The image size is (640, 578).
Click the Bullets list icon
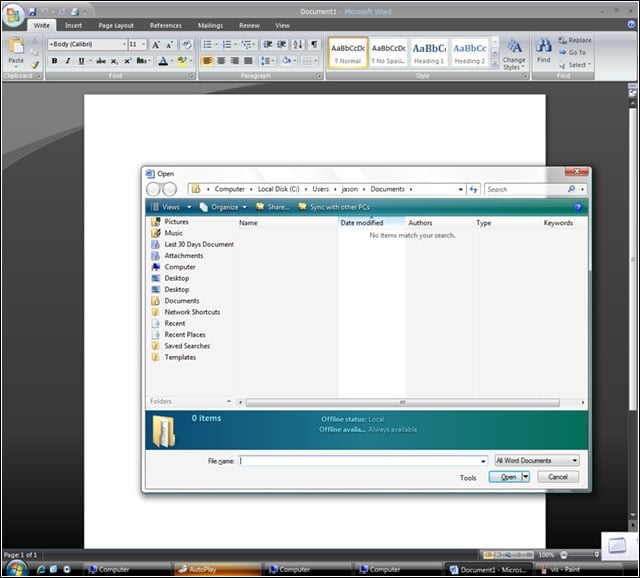207,44
